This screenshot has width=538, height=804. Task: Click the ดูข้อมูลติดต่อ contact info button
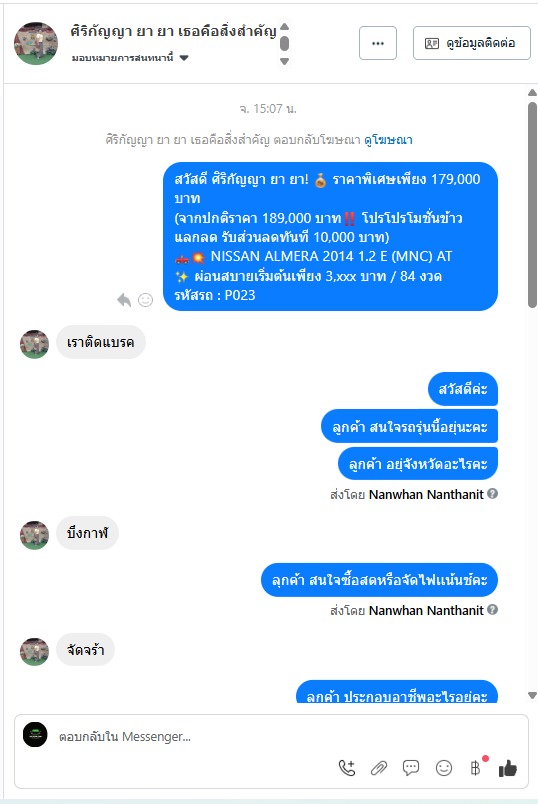pos(472,43)
